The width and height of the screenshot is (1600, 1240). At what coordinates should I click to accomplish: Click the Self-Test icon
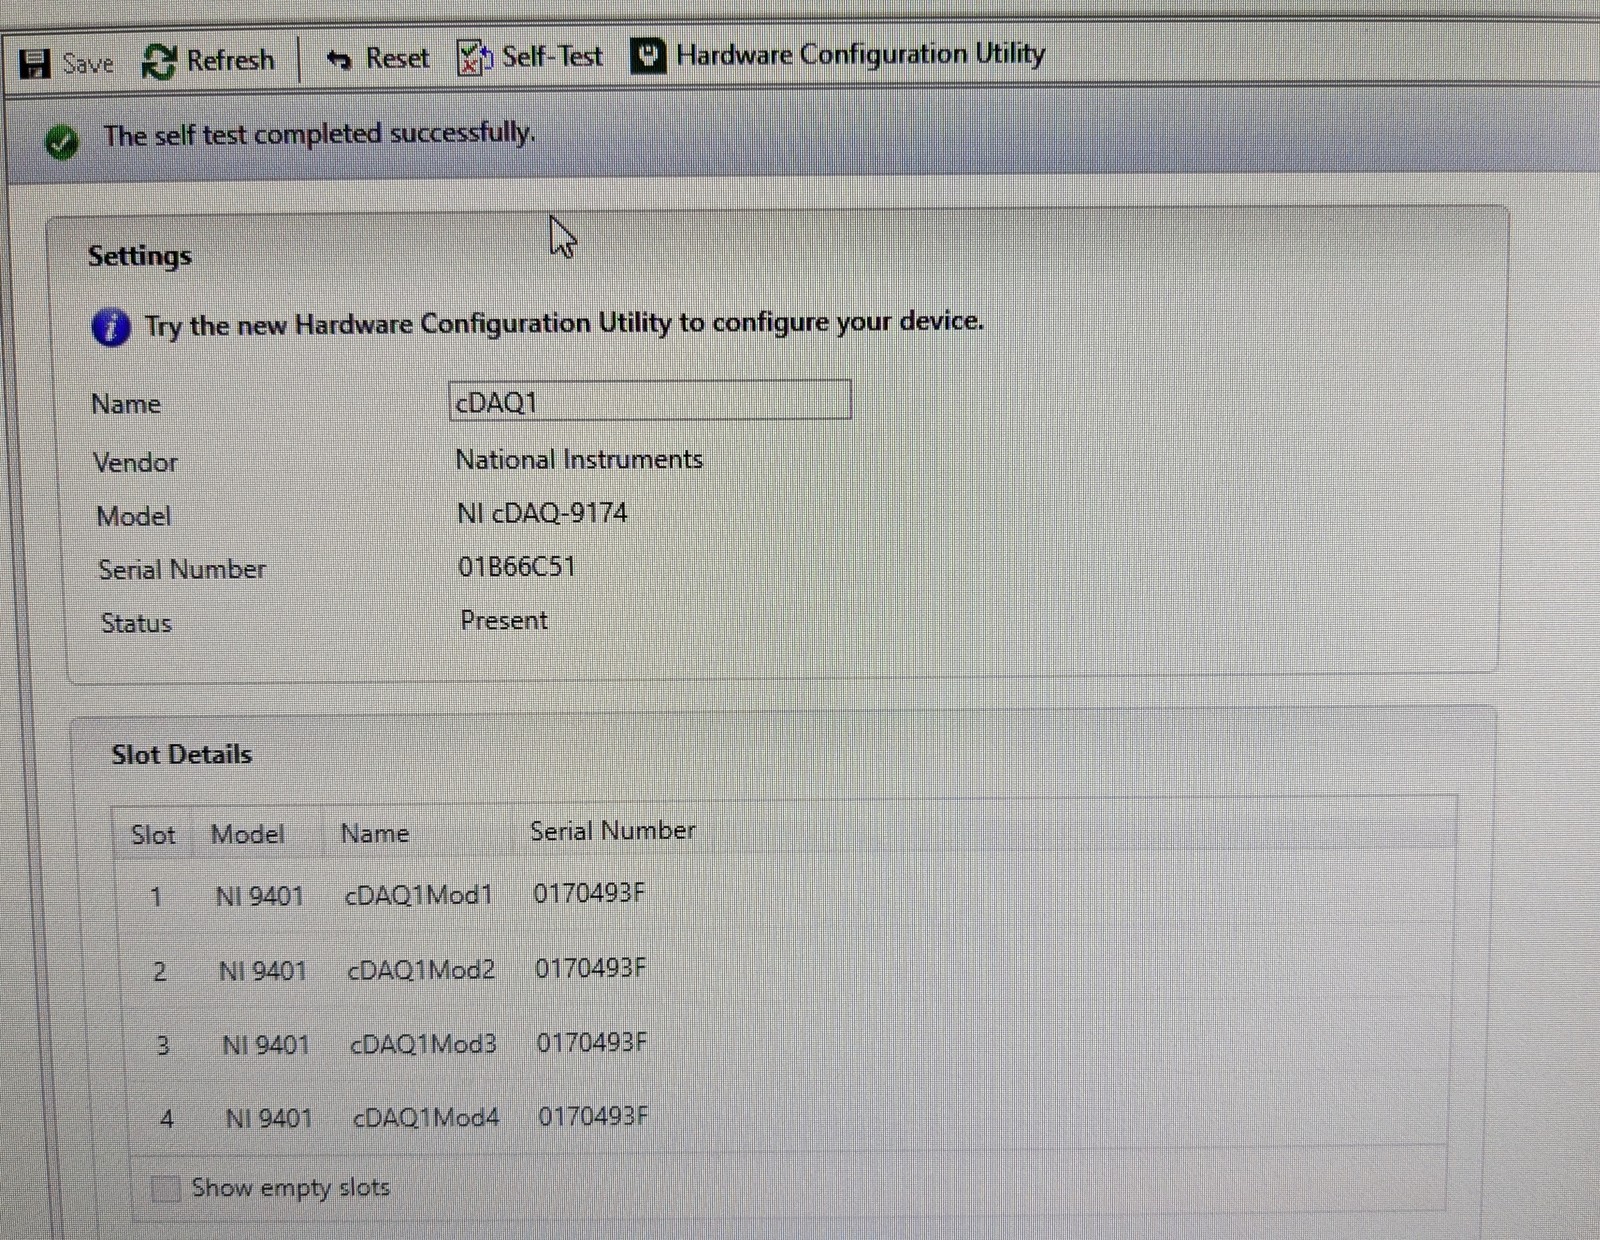point(474,58)
